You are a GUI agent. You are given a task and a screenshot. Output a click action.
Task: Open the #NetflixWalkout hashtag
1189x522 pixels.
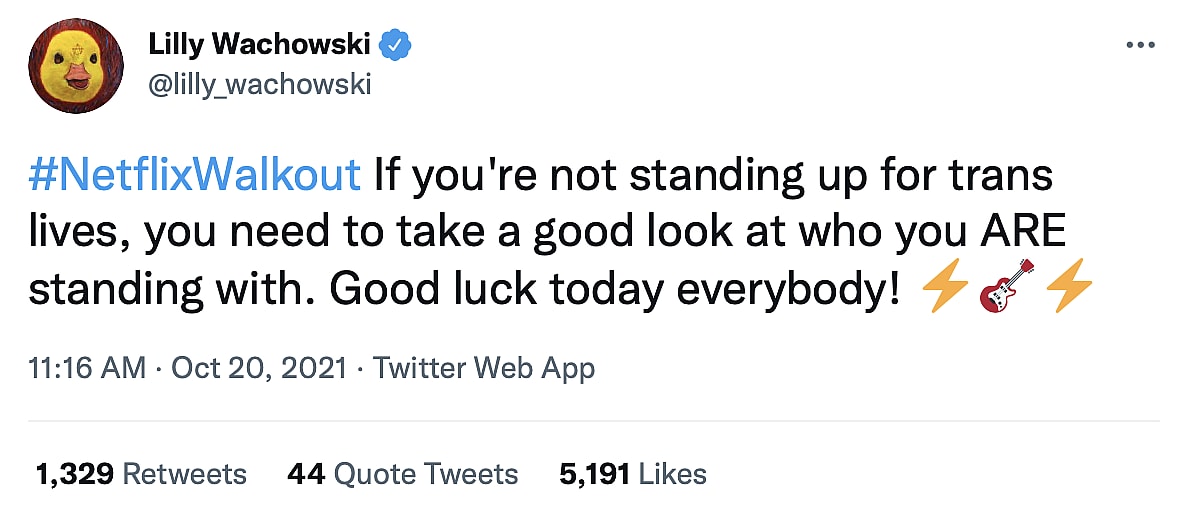195,175
